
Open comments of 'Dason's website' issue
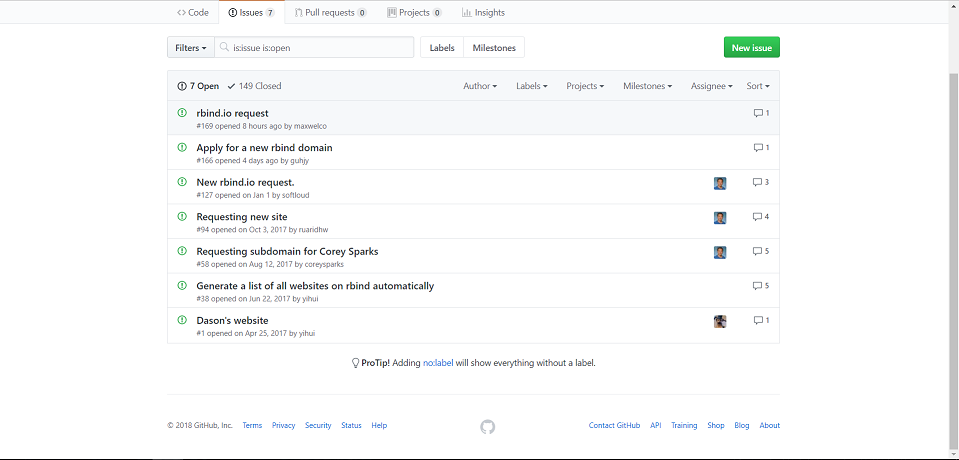[x=761, y=321]
